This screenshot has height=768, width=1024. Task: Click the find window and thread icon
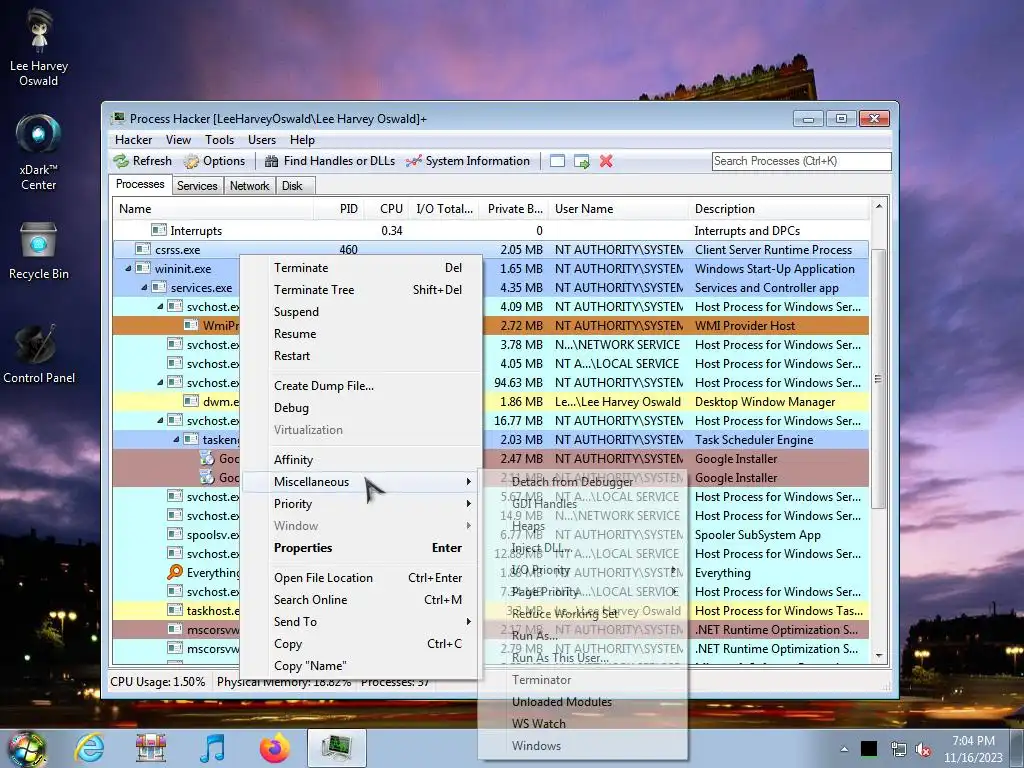[x=581, y=161]
